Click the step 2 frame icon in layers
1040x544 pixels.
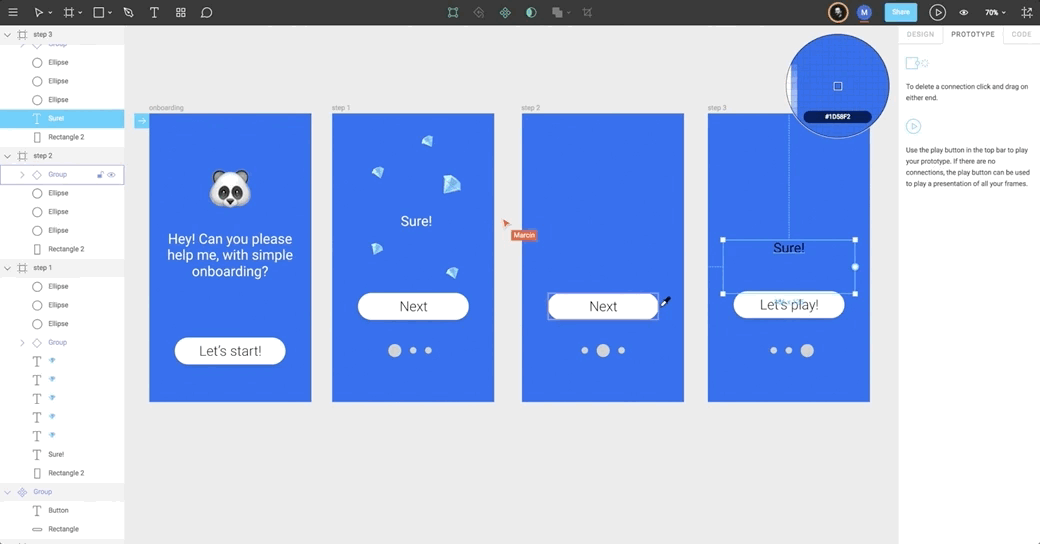click(x=23, y=156)
